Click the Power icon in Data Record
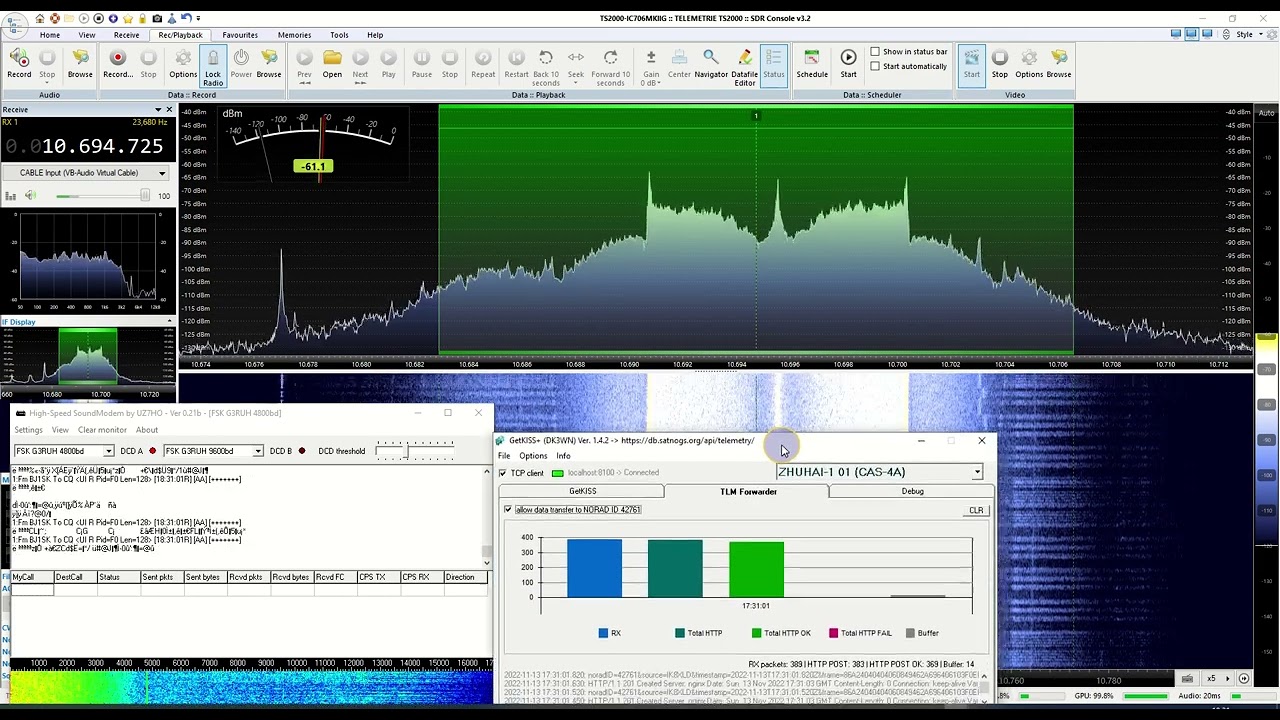1280x720 pixels. (x=241, y=64)
